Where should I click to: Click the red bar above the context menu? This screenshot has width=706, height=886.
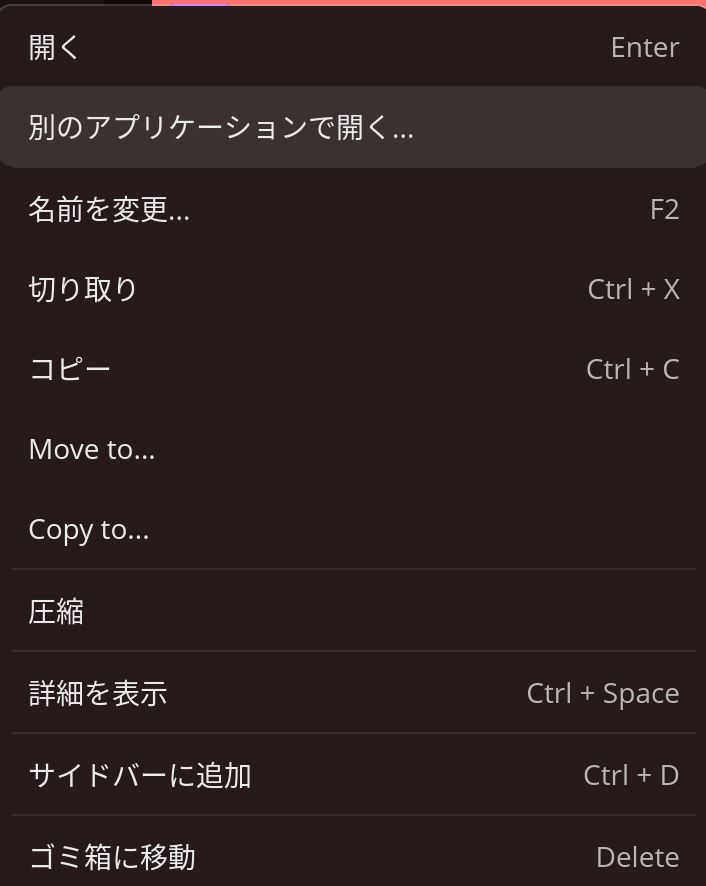click(x=450, y=3)
